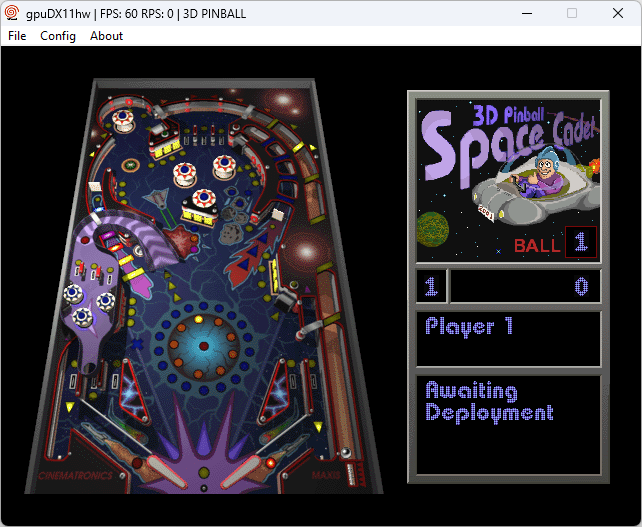The width and height of the screenshot is (642, 527).
Task: Click the Player 1 text panel
Action: 507,338
